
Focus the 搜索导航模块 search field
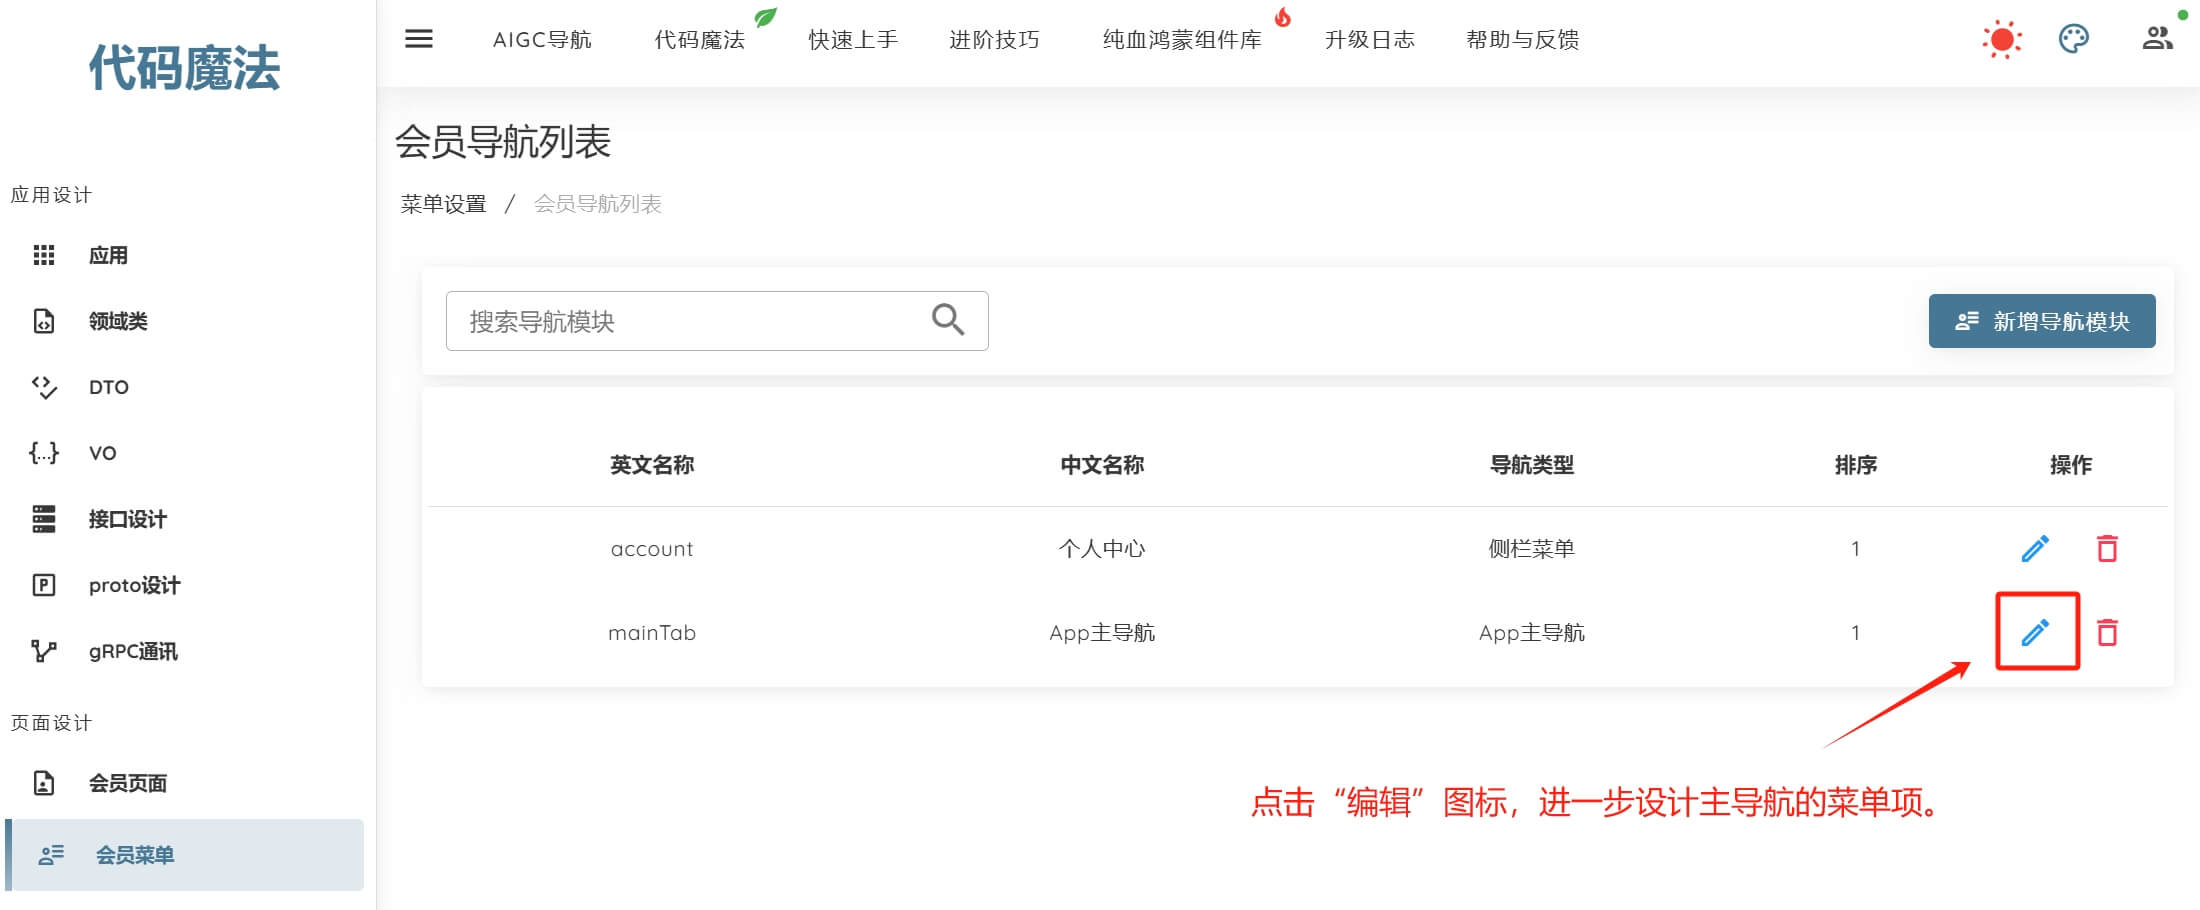(x=717, y=321)
